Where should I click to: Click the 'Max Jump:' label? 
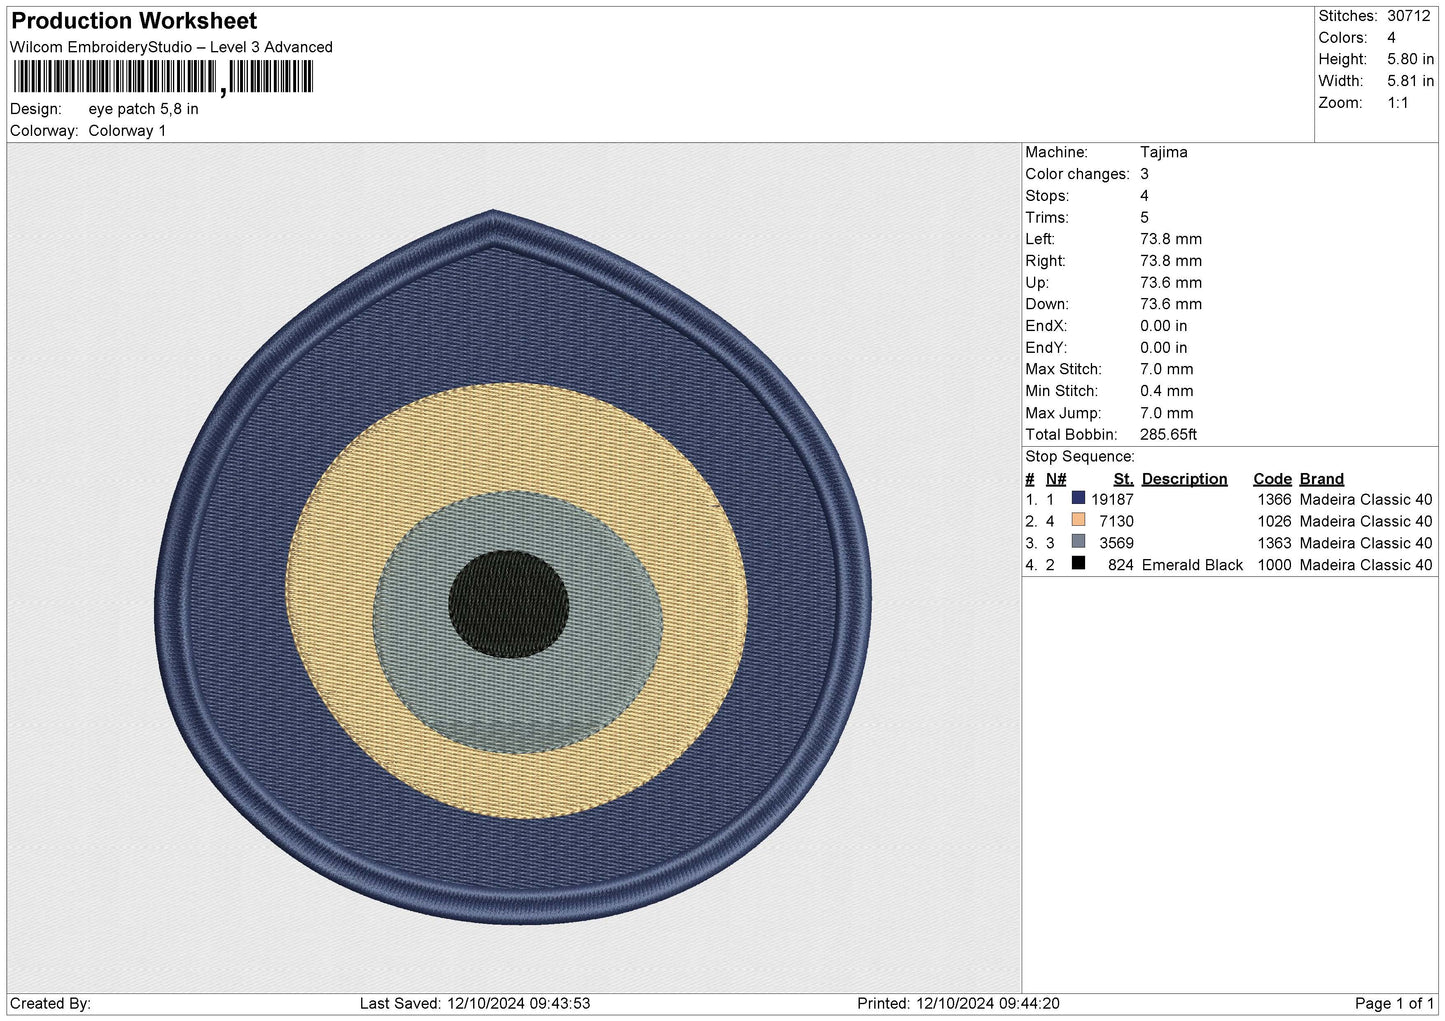tap(1063, 413)
